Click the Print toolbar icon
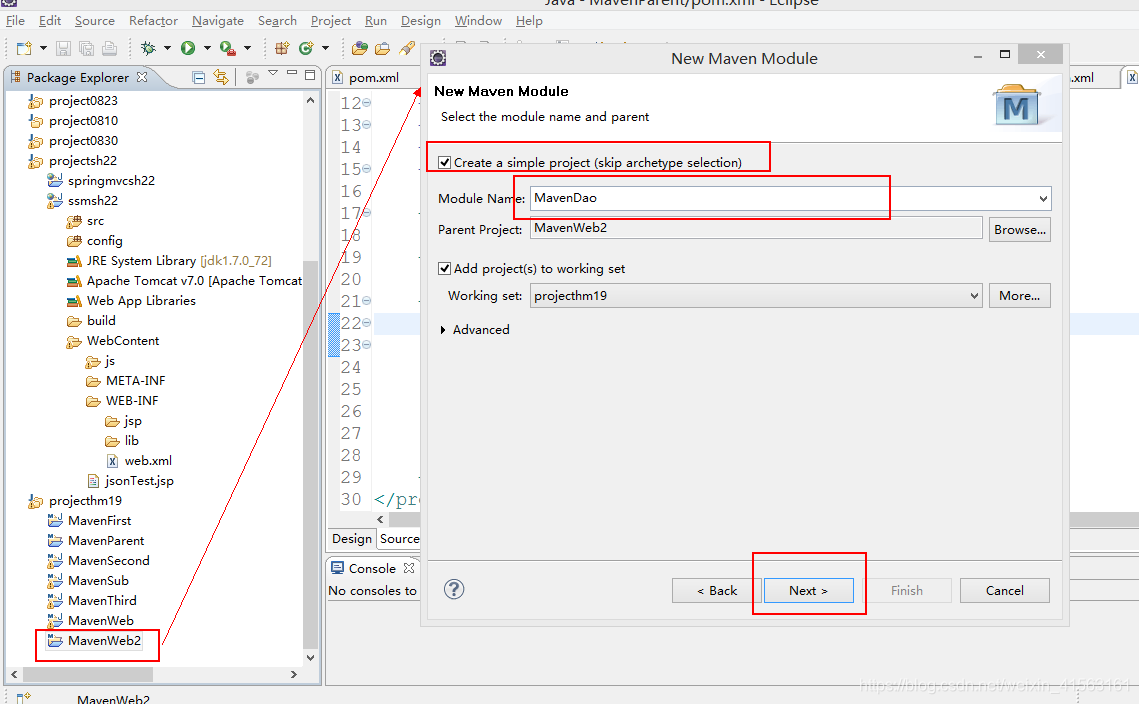The image size is (1139, 704). tap(109, 48)
